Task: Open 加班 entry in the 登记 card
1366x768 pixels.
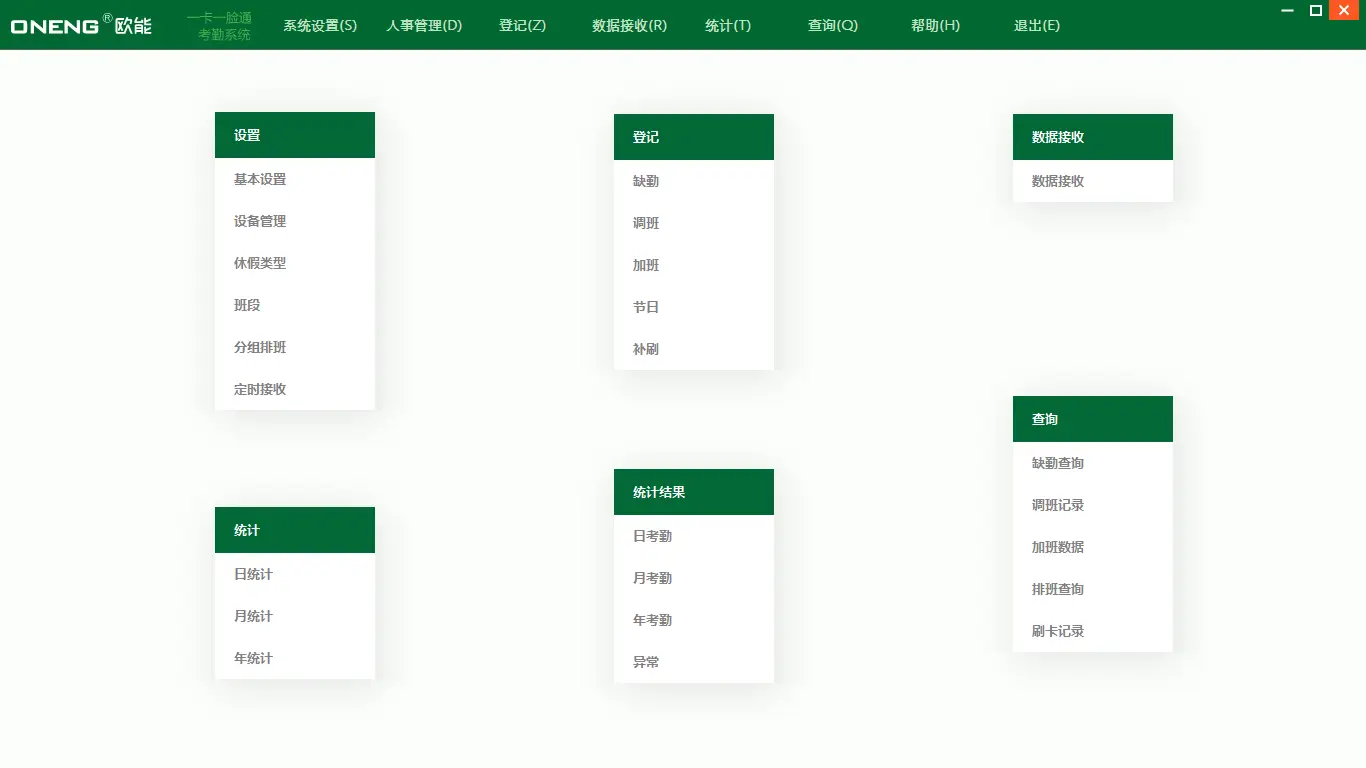Action: point(646,265)
